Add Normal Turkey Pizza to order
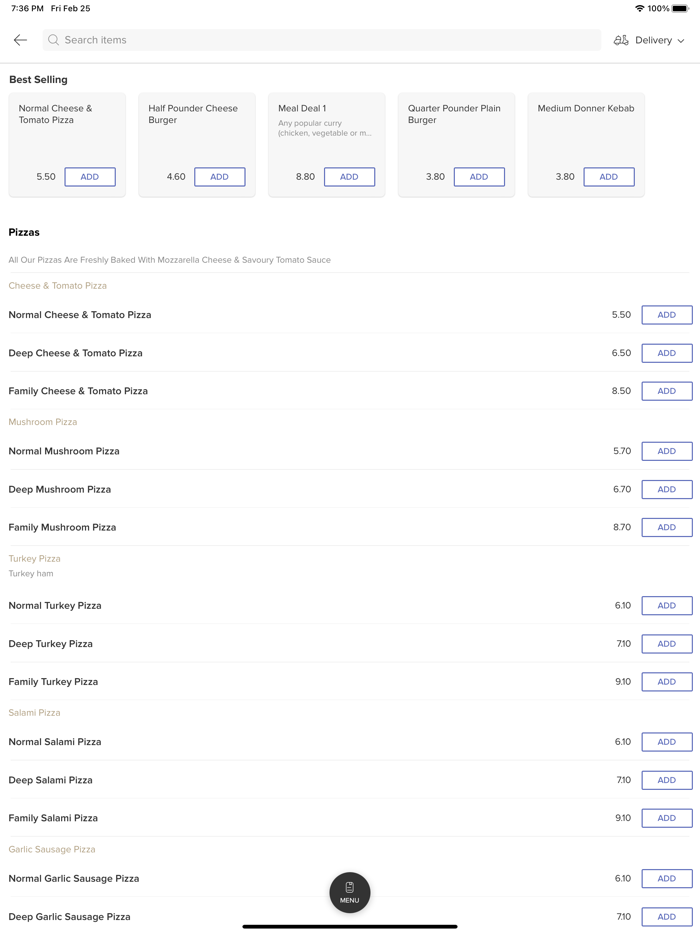Viewport: 700px width, 934px height. [x=666, y=606]
